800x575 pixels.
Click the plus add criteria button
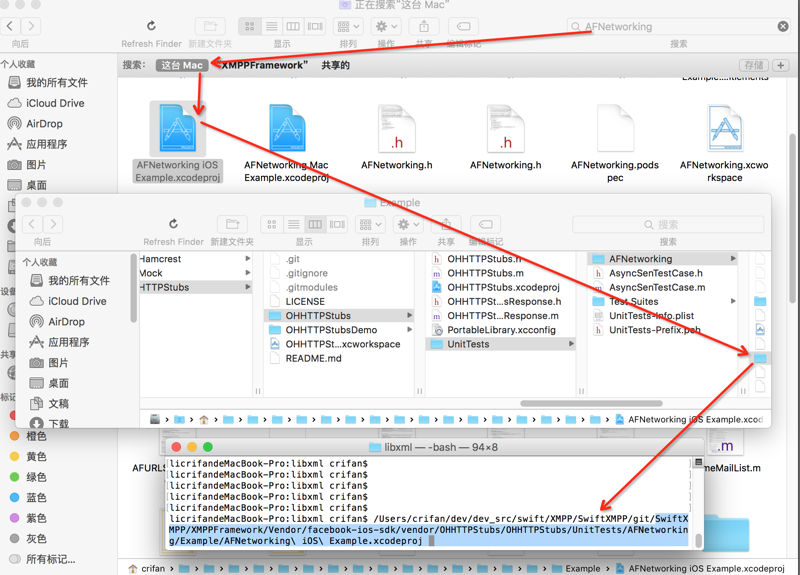click(780, 65)
